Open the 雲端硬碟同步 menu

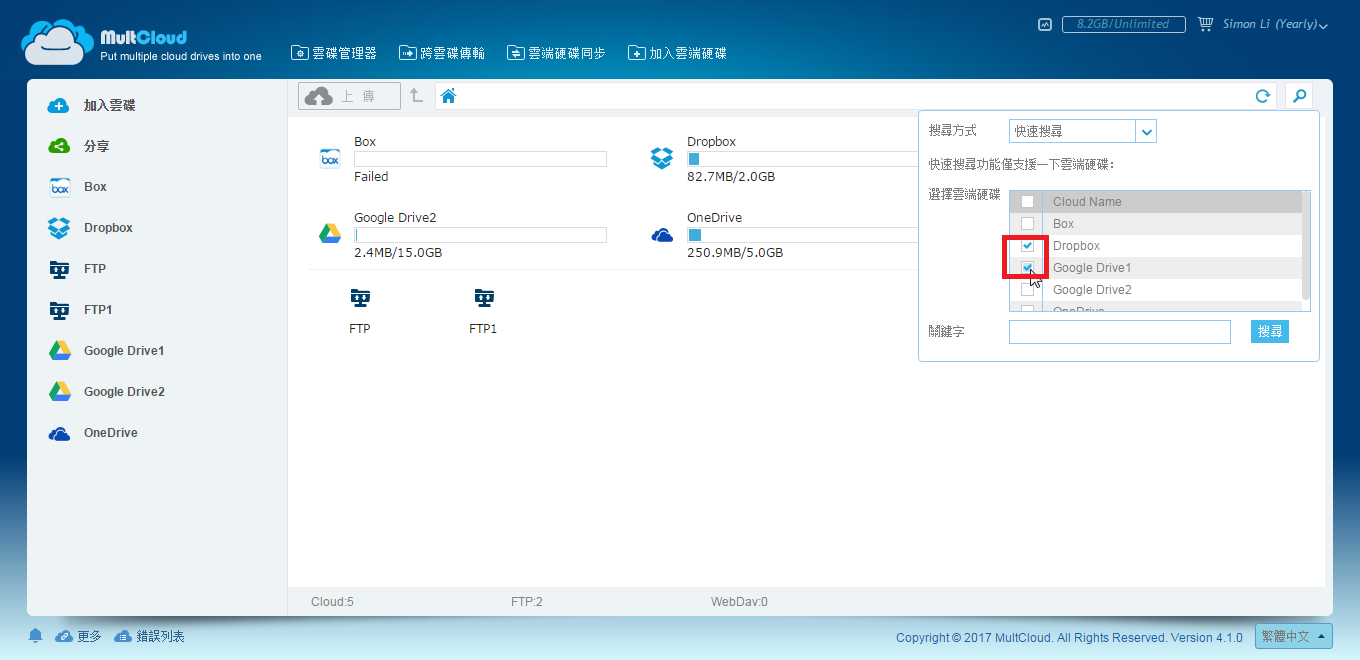coord(556,53)
